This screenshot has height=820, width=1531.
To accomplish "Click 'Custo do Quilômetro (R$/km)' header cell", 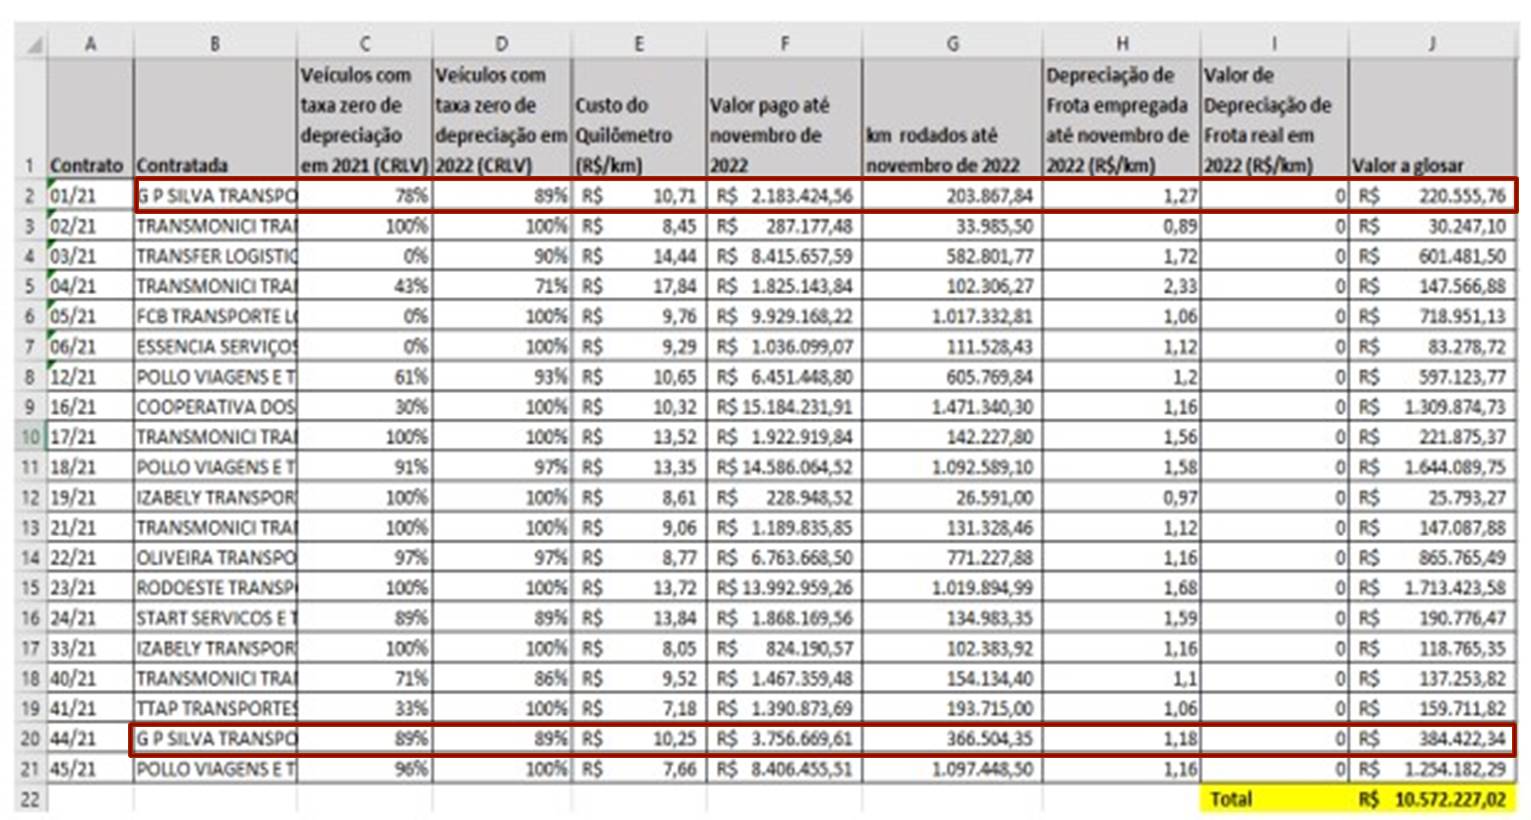I will tap(639, 120).
